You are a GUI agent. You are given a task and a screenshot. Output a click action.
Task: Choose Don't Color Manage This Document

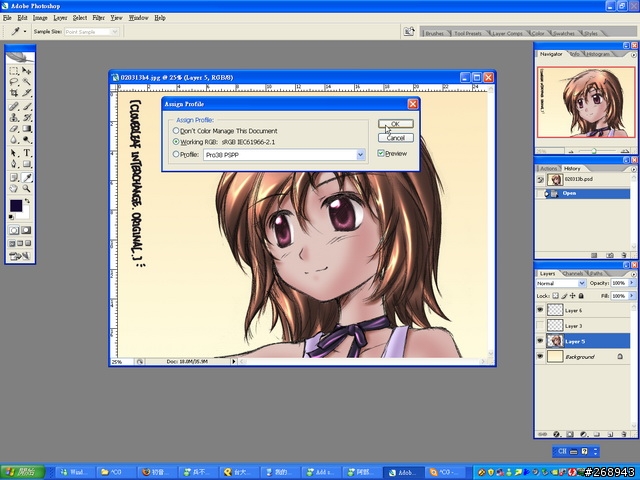176,131
